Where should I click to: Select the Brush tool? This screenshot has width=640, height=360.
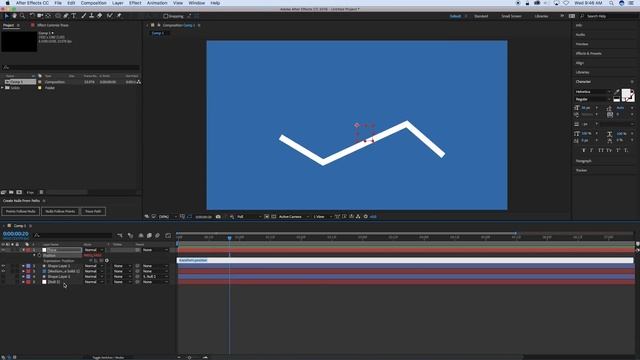tap(84, 16)
